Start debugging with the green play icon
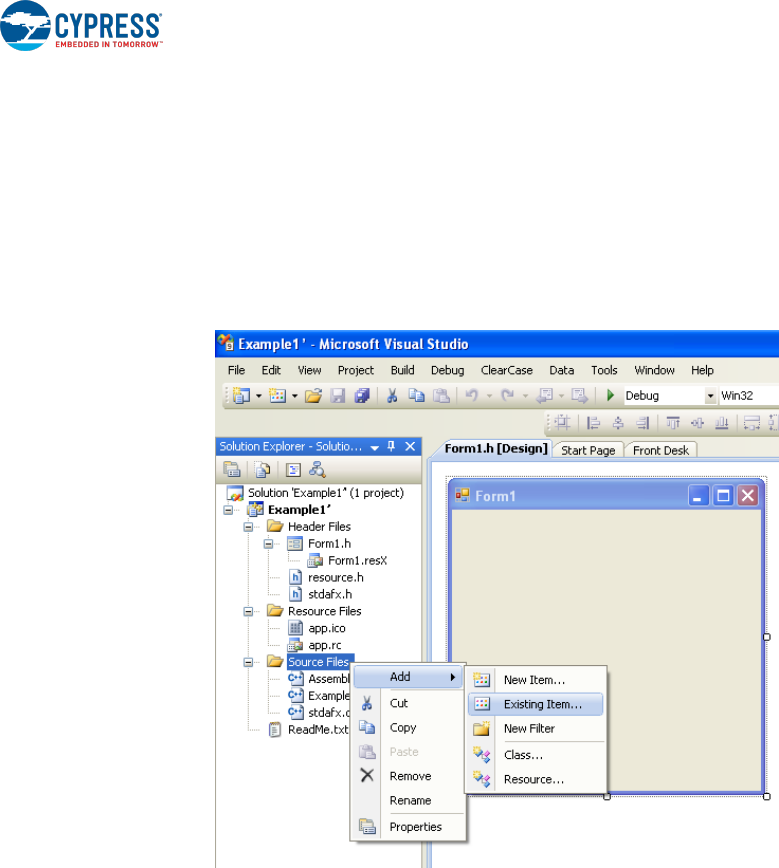Viewport: 779px width, 868px height. point(610,395)
